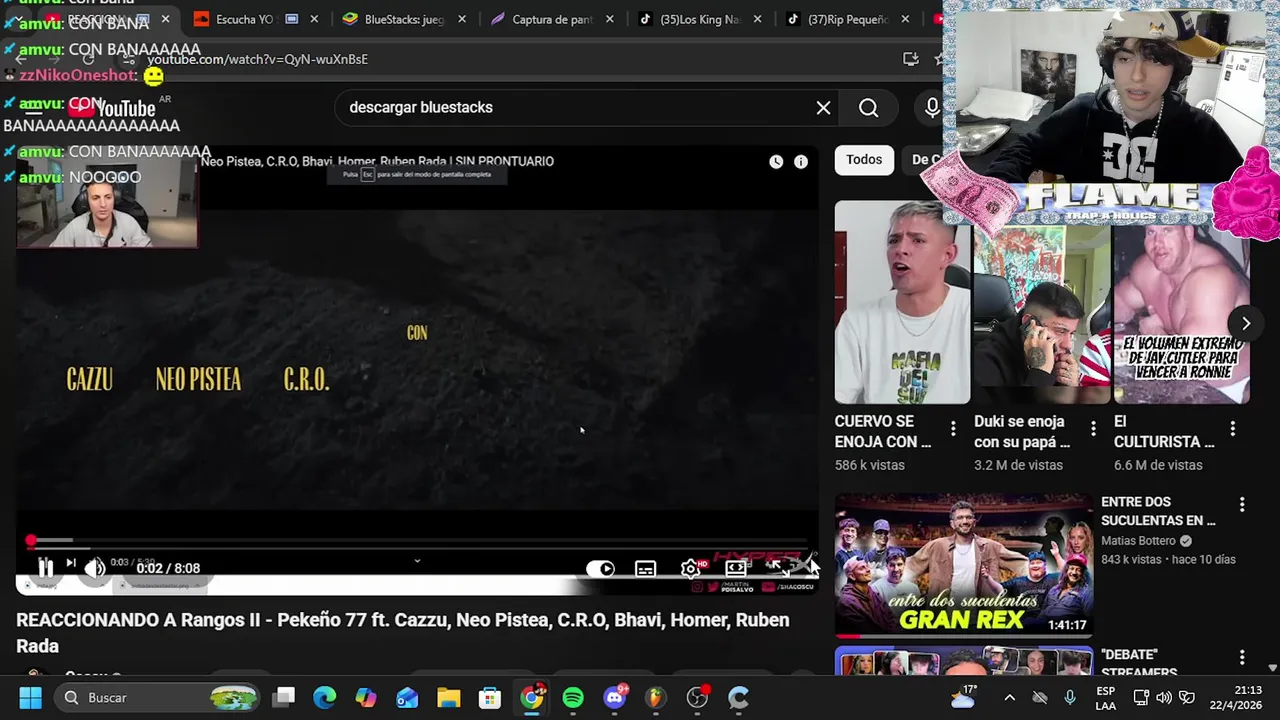The height and width of the screenshot is (720, 1280).
Task: Change the ESP LAA input language
Action: (1106, 697)
